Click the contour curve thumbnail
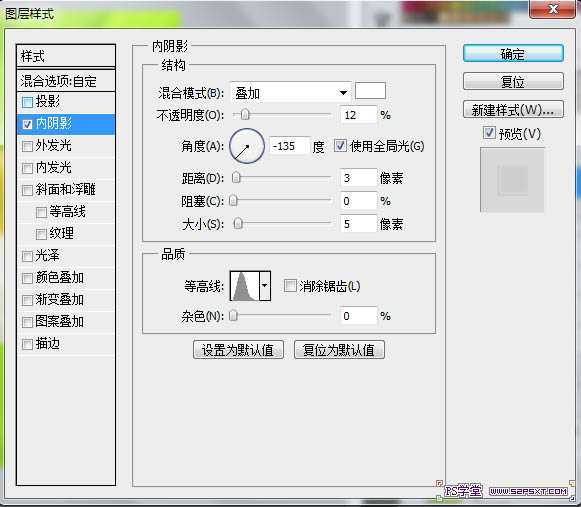 coord(245,285)
